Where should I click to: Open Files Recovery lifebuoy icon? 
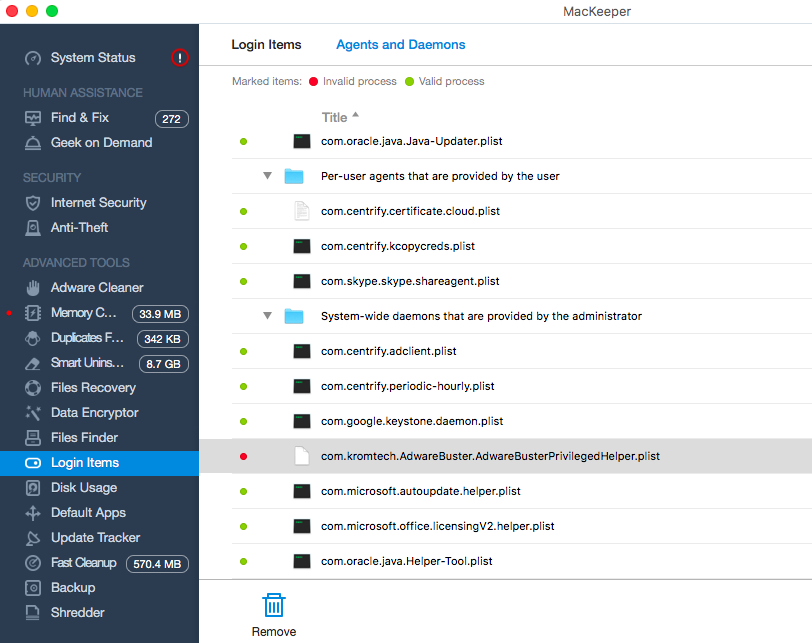33,388
